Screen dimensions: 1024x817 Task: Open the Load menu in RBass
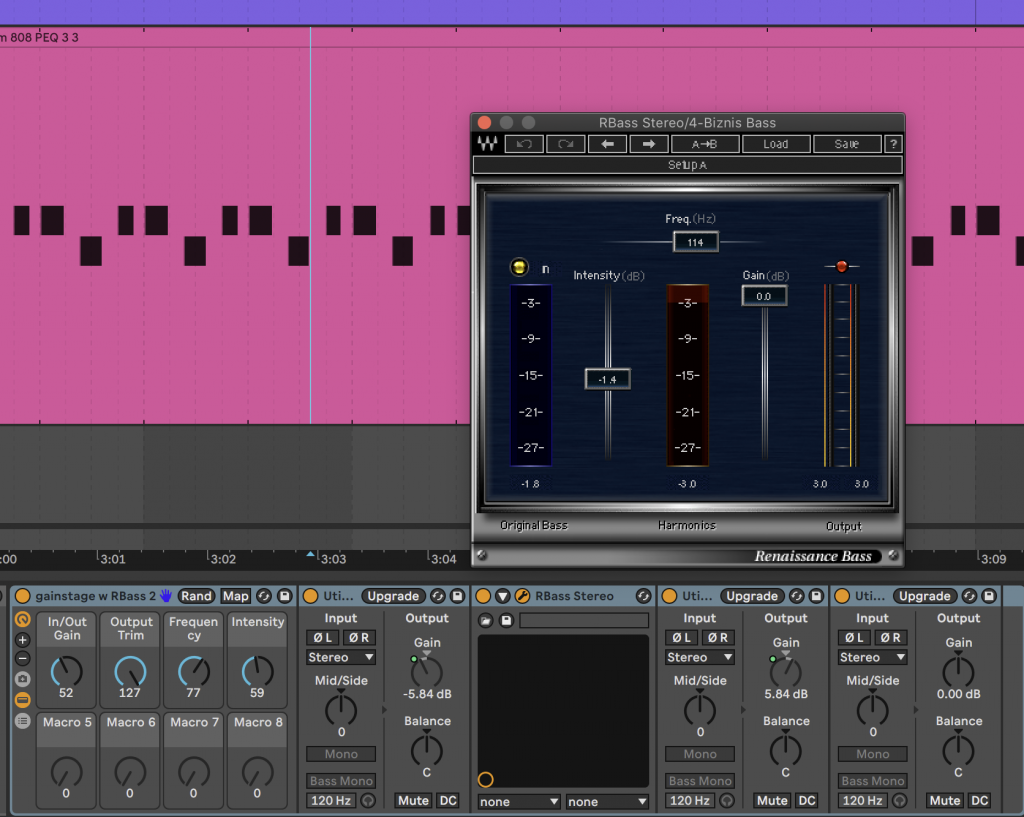(775, 144)
